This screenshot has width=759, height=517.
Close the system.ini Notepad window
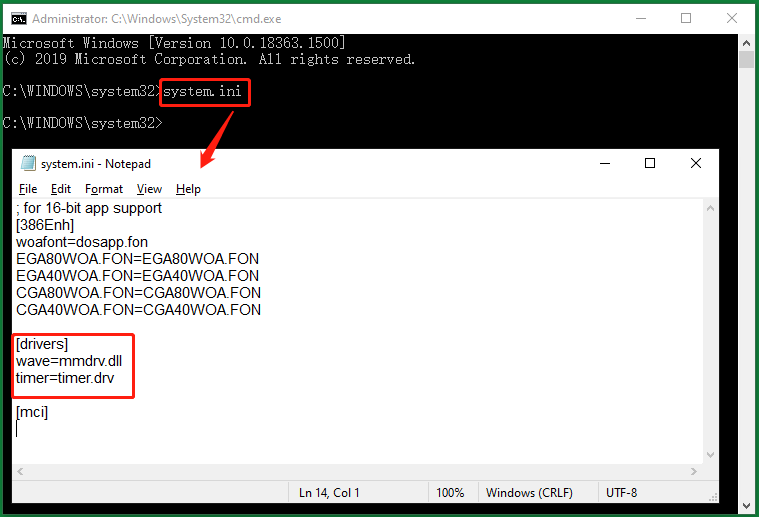[x=696, y=163]
